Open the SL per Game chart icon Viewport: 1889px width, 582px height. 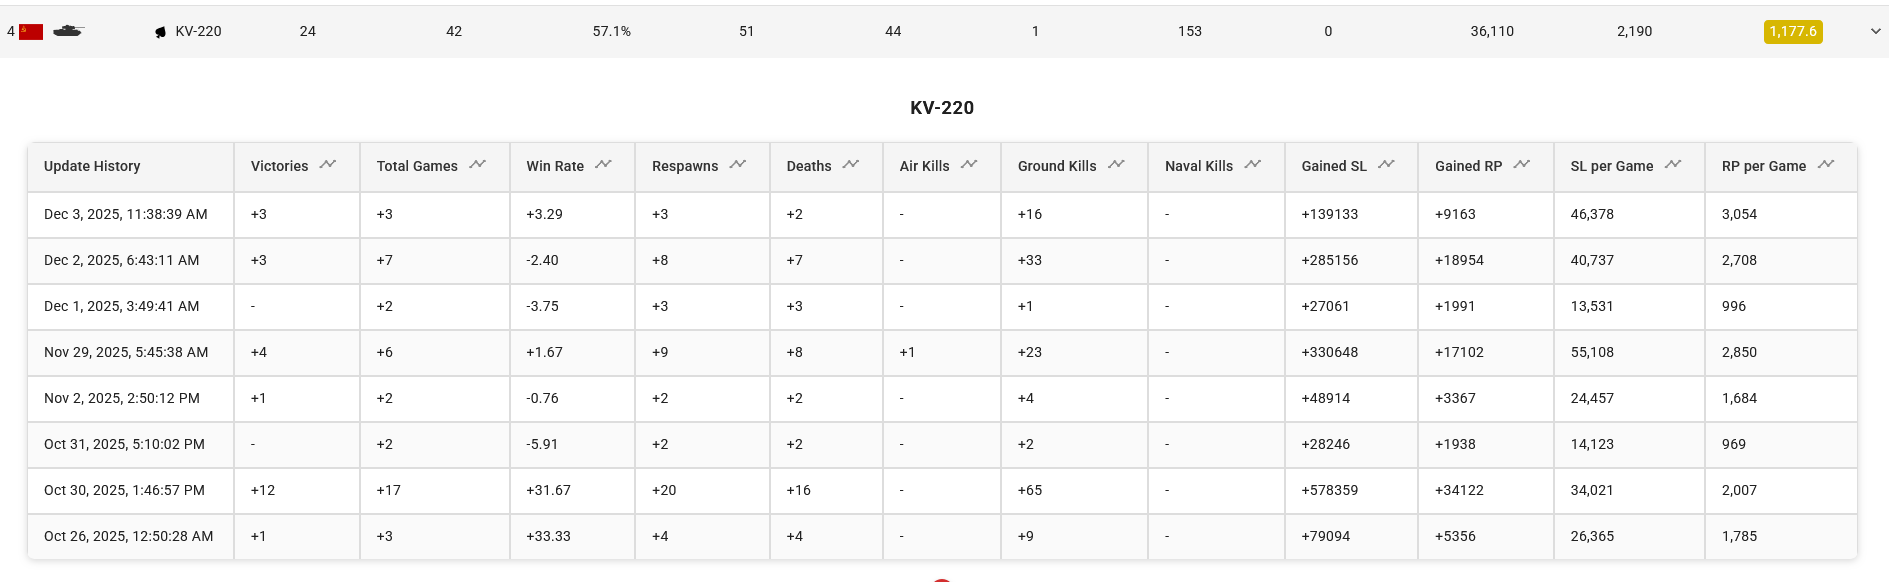pyautogui.click(x=1673, y=165)
